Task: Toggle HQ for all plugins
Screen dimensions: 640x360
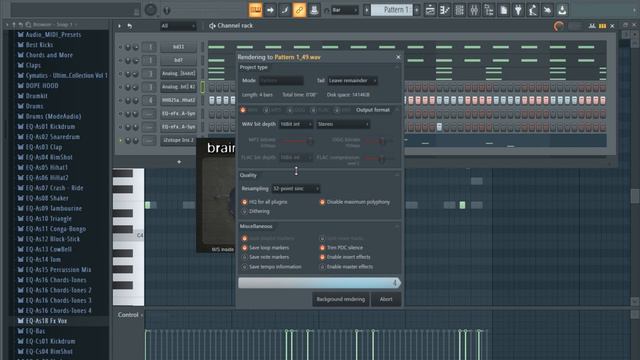Action: [x=244, y=202]
